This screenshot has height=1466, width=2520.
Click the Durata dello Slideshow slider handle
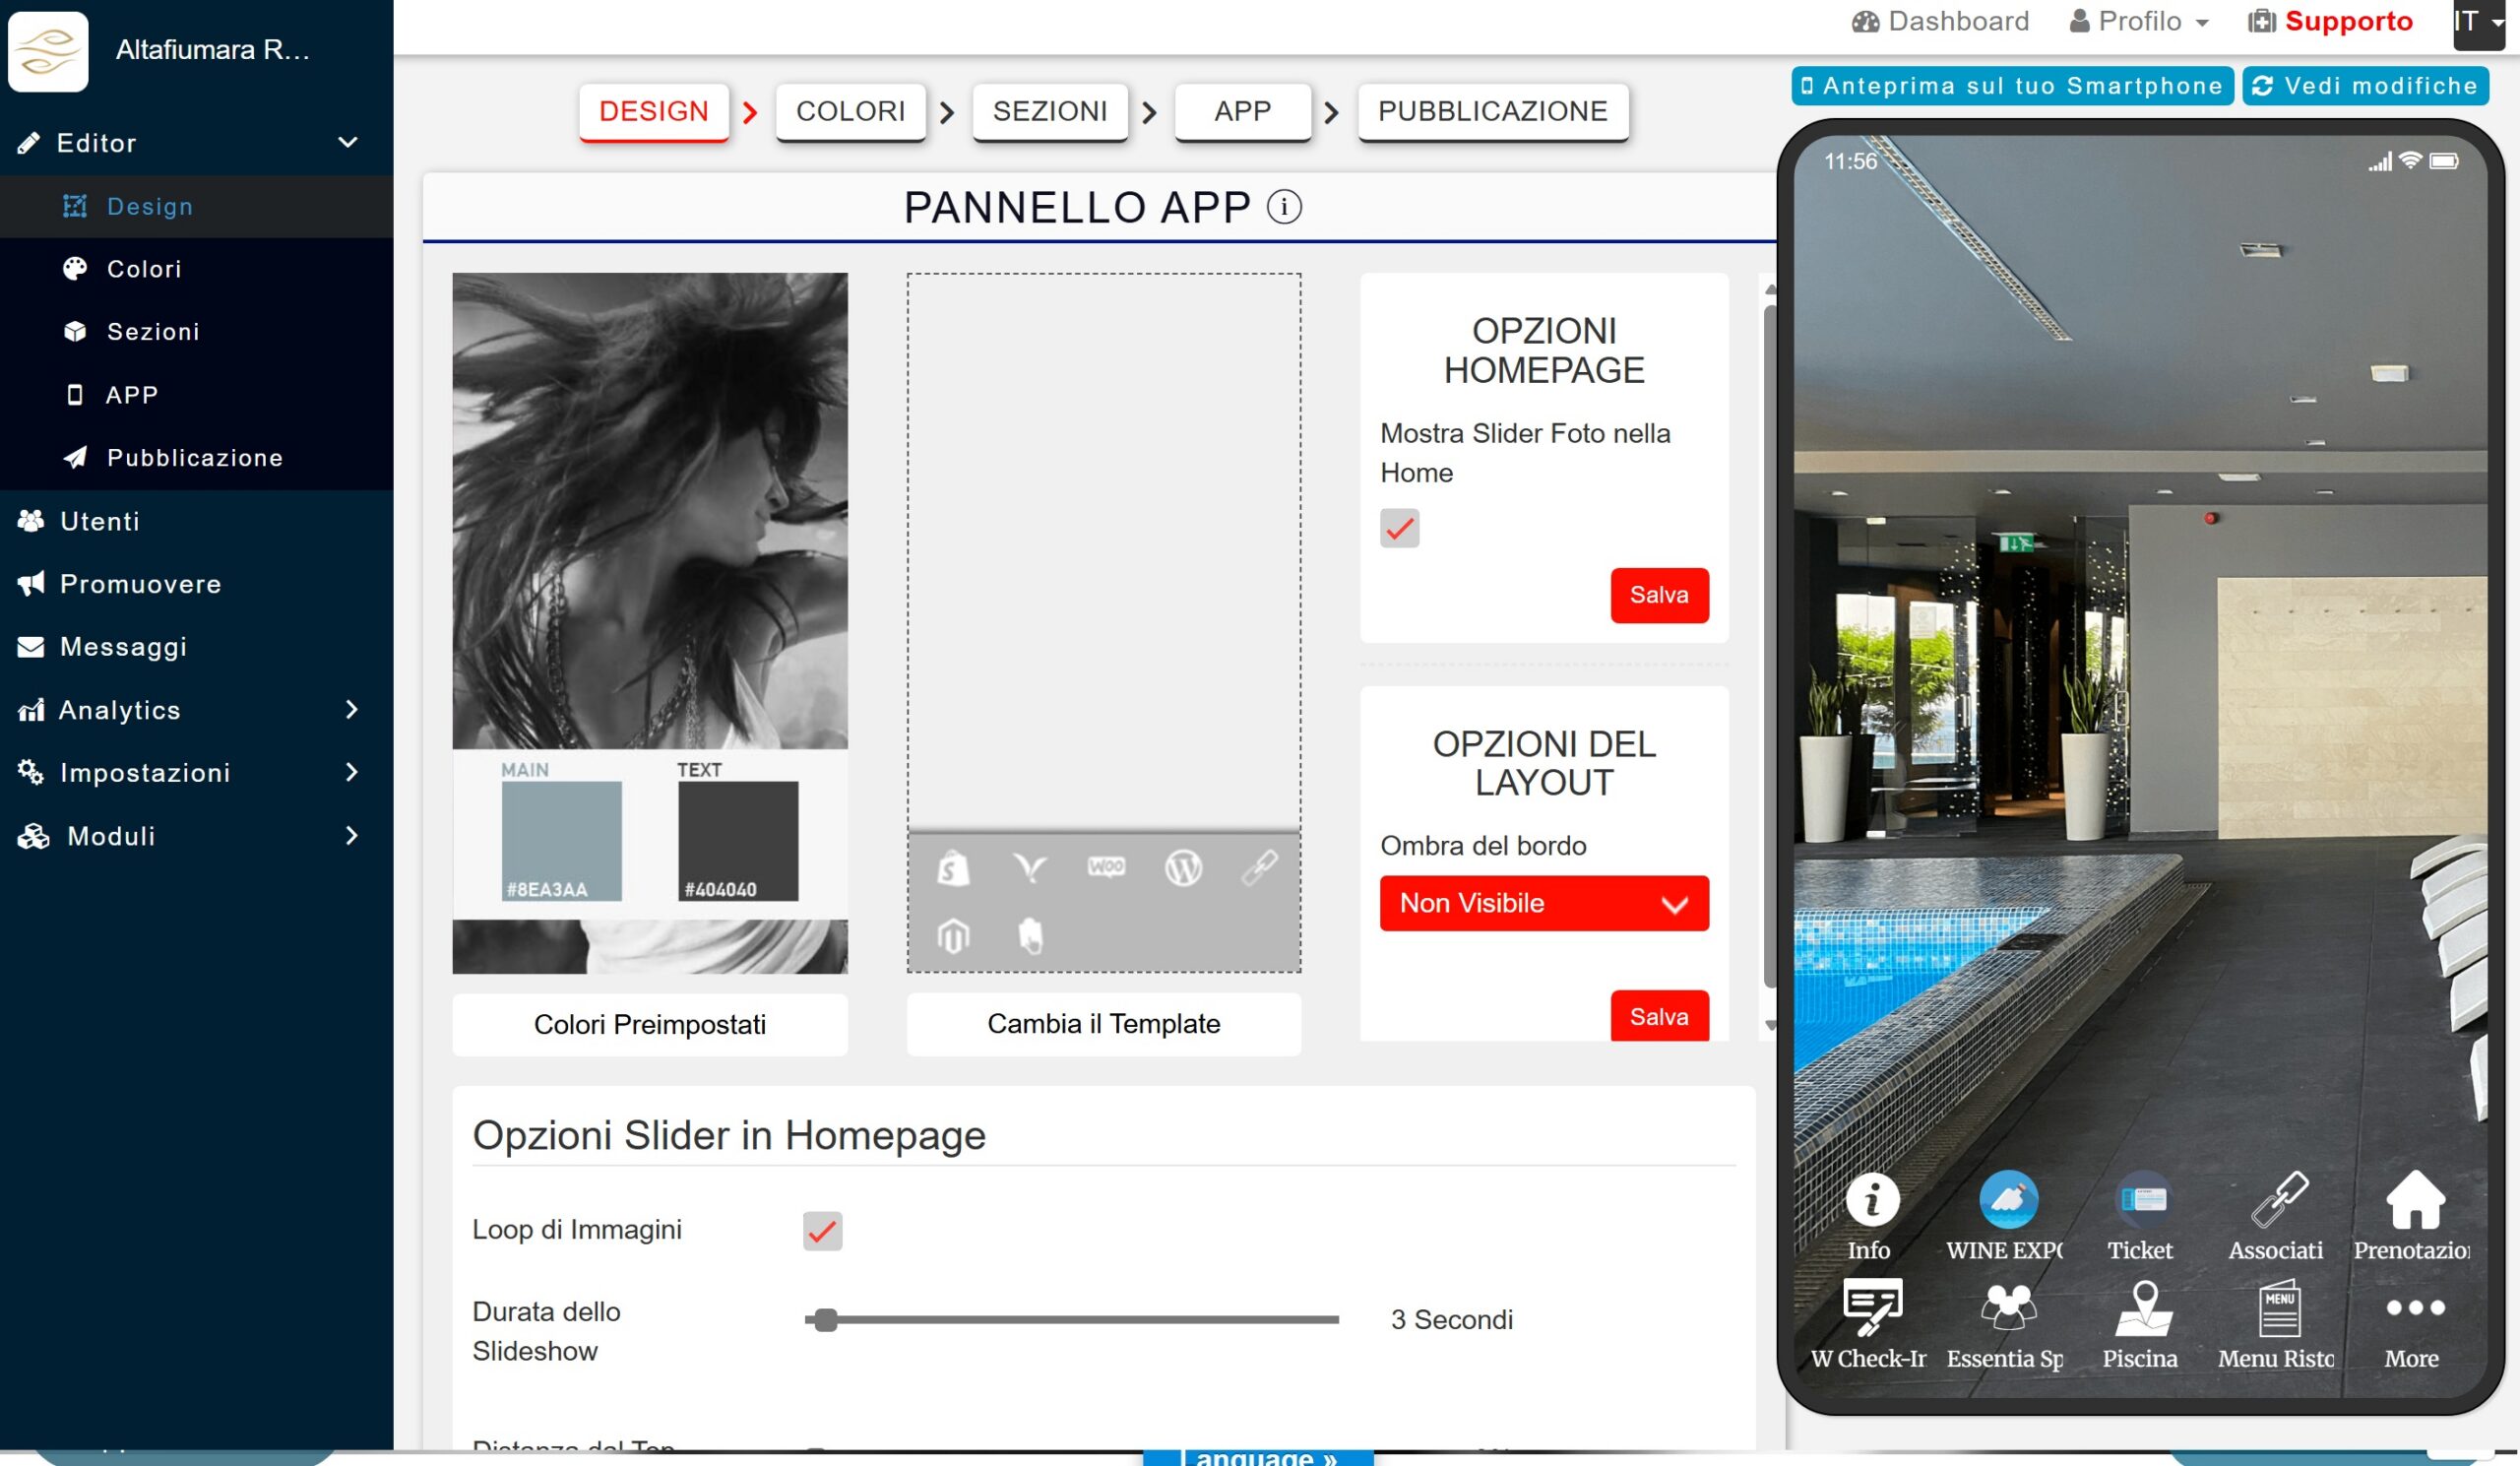coord(824,1320)
